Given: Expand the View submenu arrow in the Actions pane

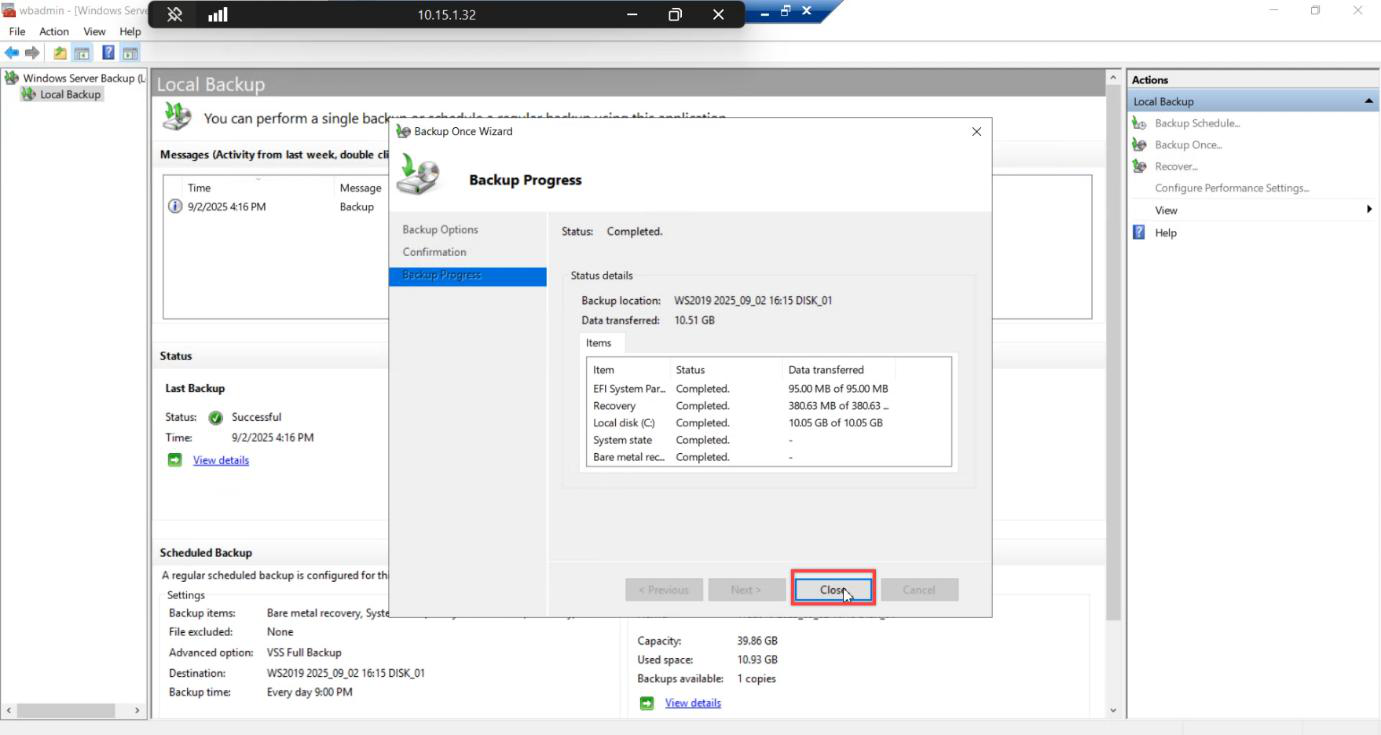Looking at the screenshot, I should click(1369, 210).
